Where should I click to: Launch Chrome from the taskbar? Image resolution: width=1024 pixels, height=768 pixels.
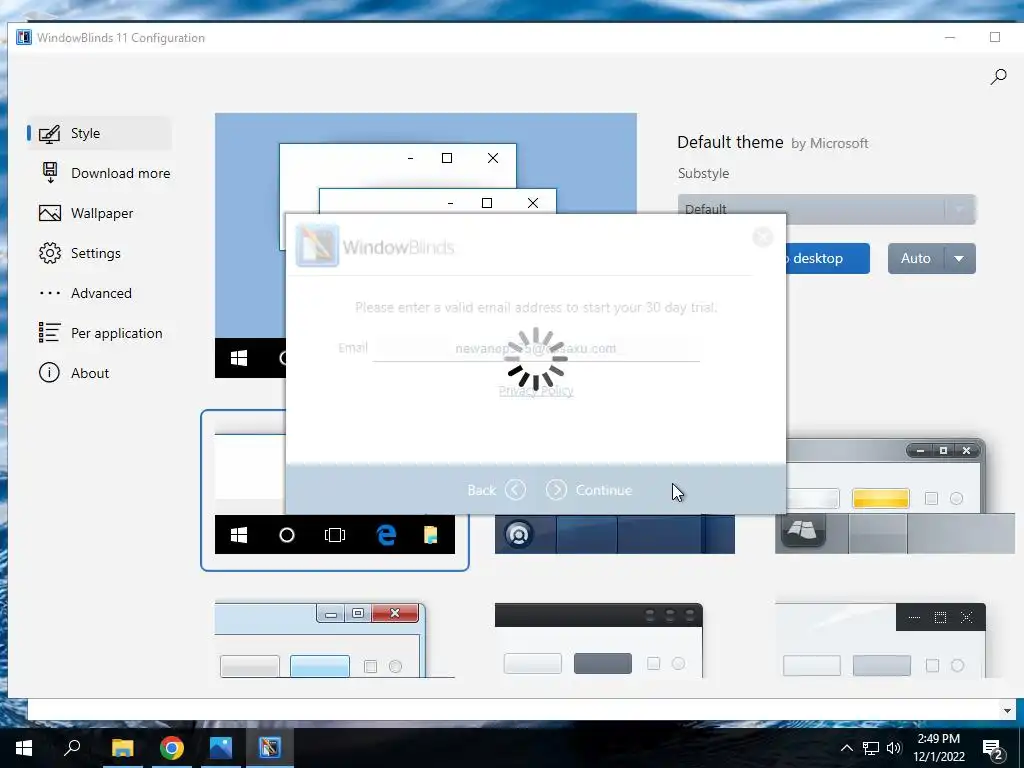tap(172, 748)
